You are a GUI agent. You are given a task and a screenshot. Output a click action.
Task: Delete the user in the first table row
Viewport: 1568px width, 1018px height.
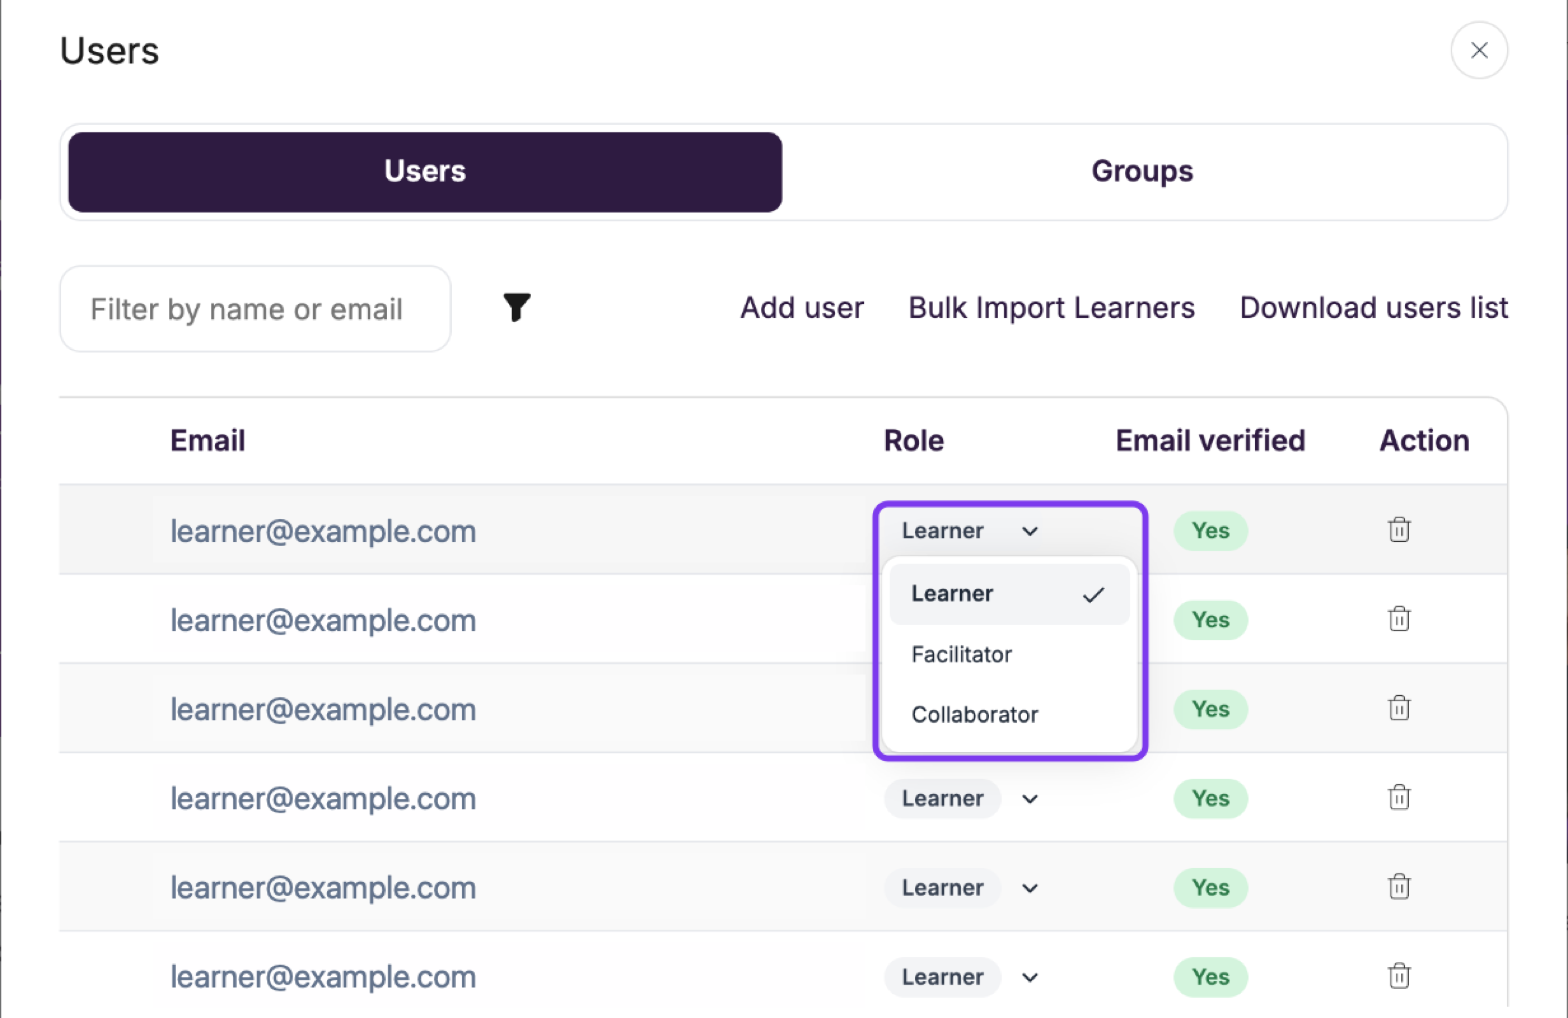coord(1399,530)
